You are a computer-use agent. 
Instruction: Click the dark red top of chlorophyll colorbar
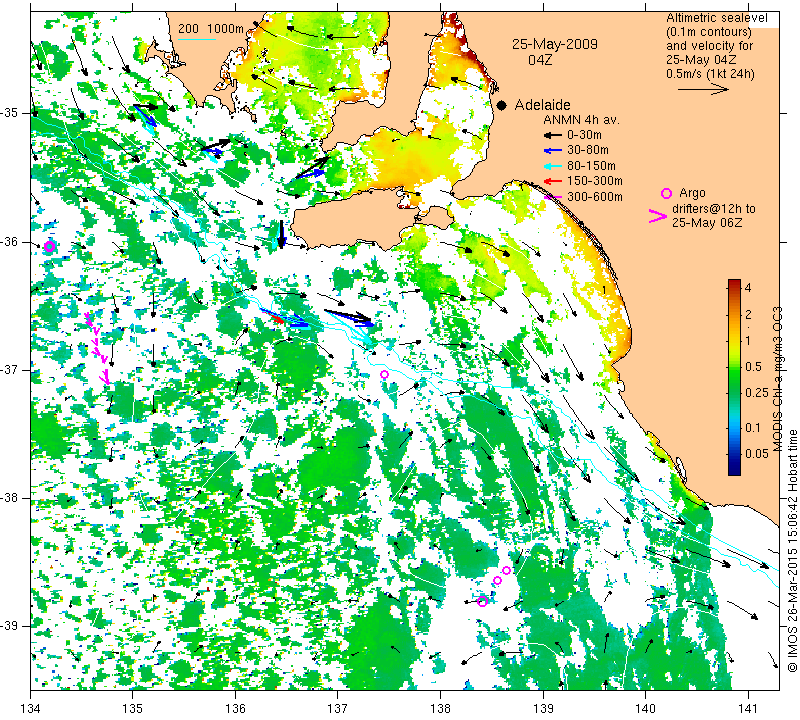pos(734,283)
